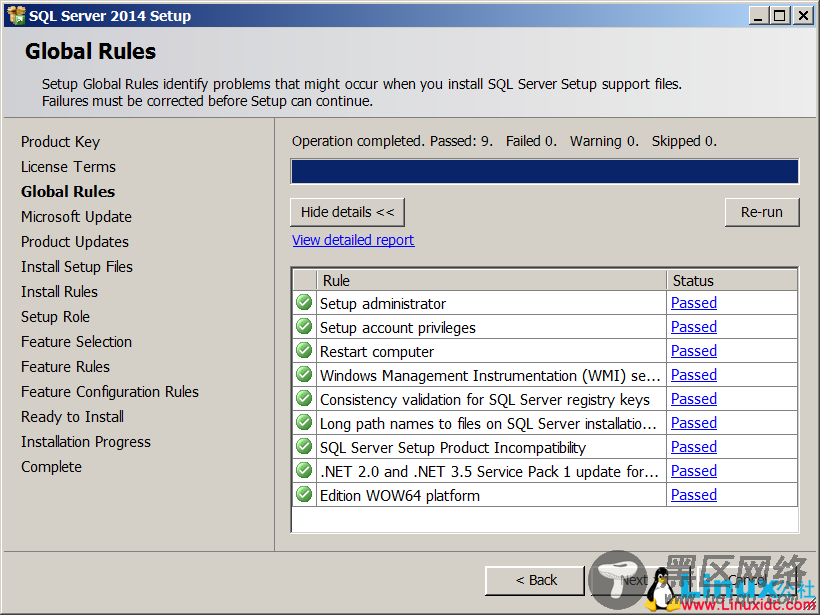
Task: Click the Setup administrator rule text
Action: (383, 304)
